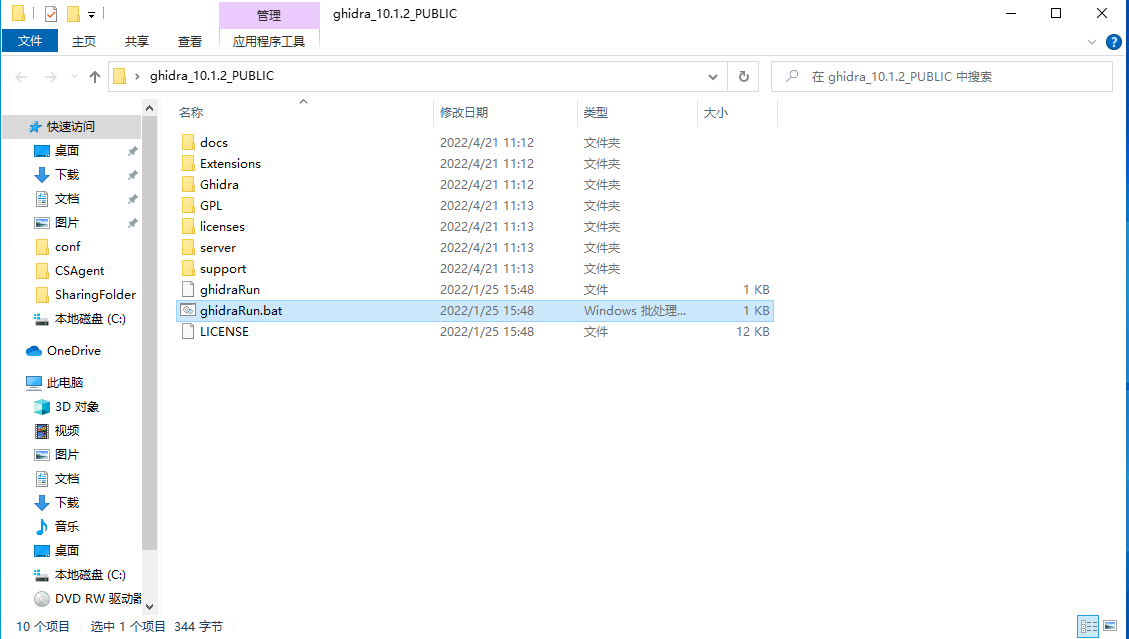Image resolution: width=1129 pixels, height=639 pixels.
Task: Expand the ribbon with the chevron
Action: click(x=1092, y=43)
